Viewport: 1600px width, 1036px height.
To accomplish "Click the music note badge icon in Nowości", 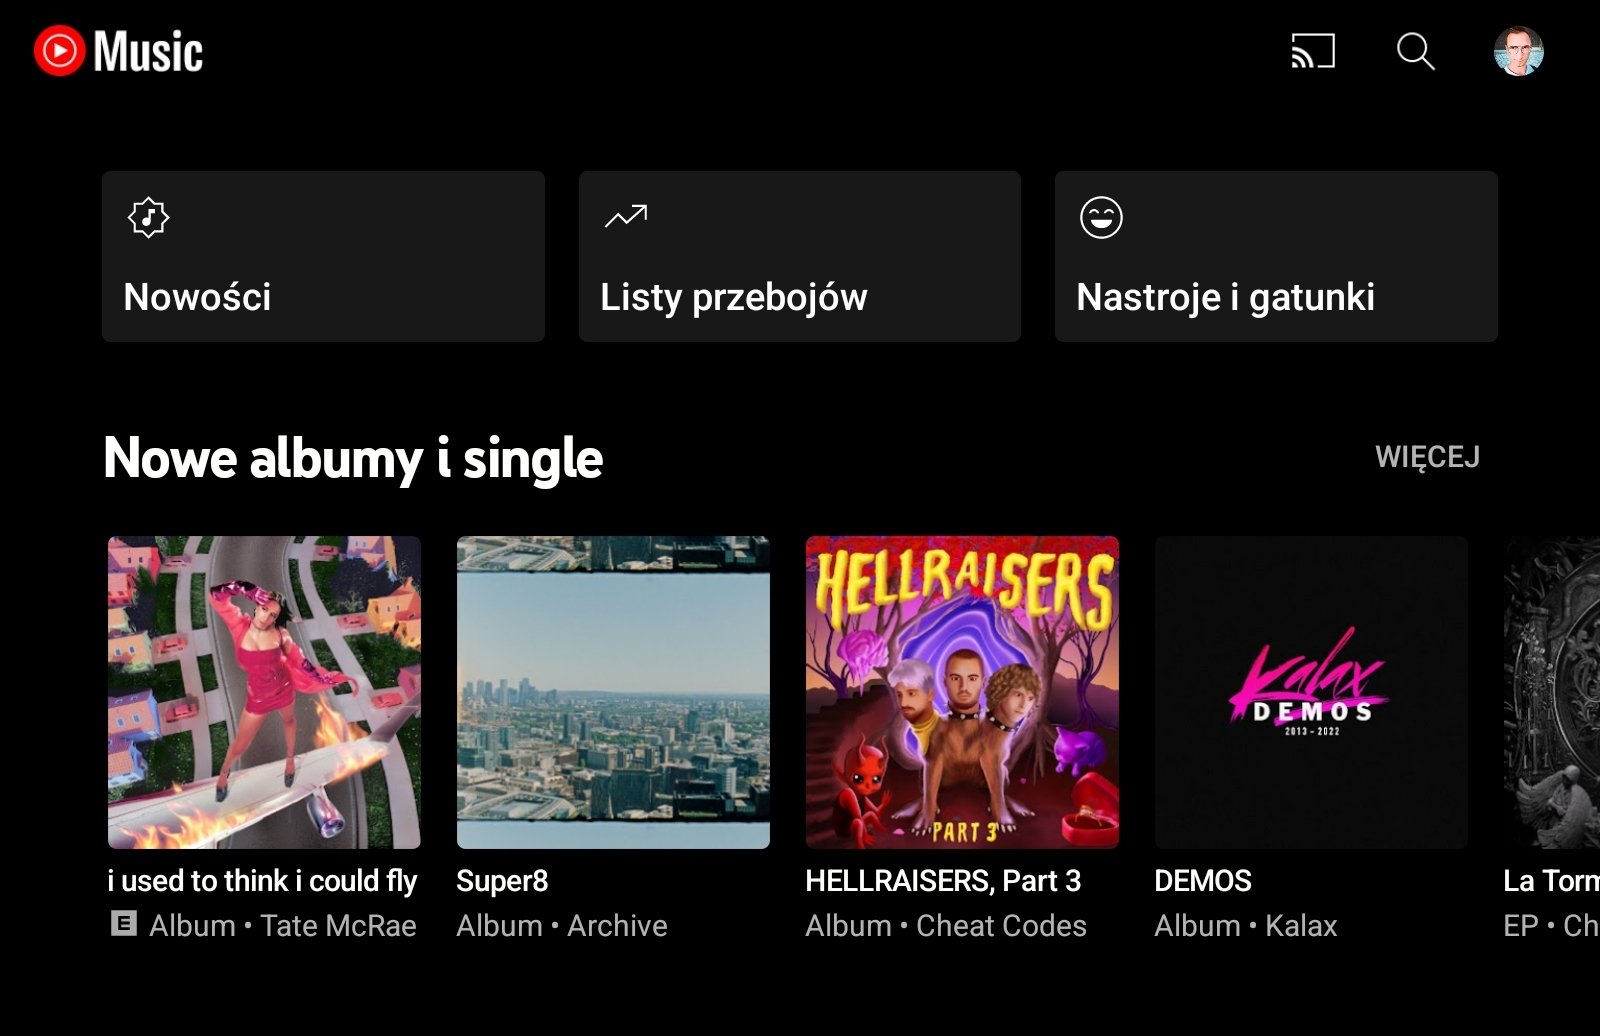I will [148, 217].
